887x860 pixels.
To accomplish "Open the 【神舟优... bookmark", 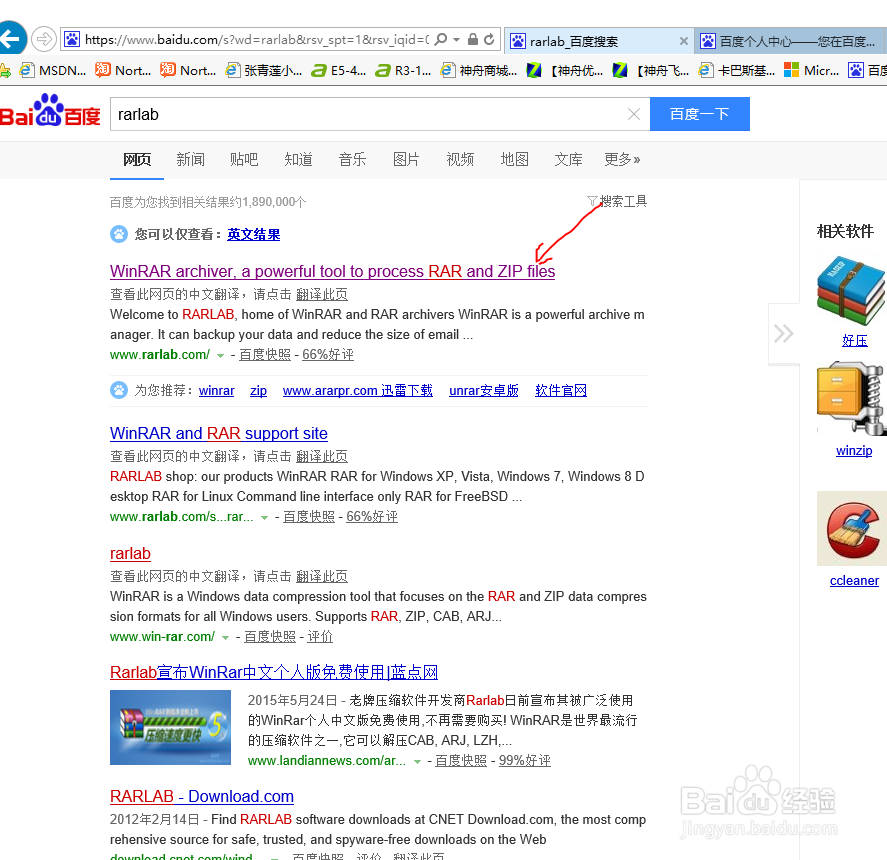I will (565, 70).
